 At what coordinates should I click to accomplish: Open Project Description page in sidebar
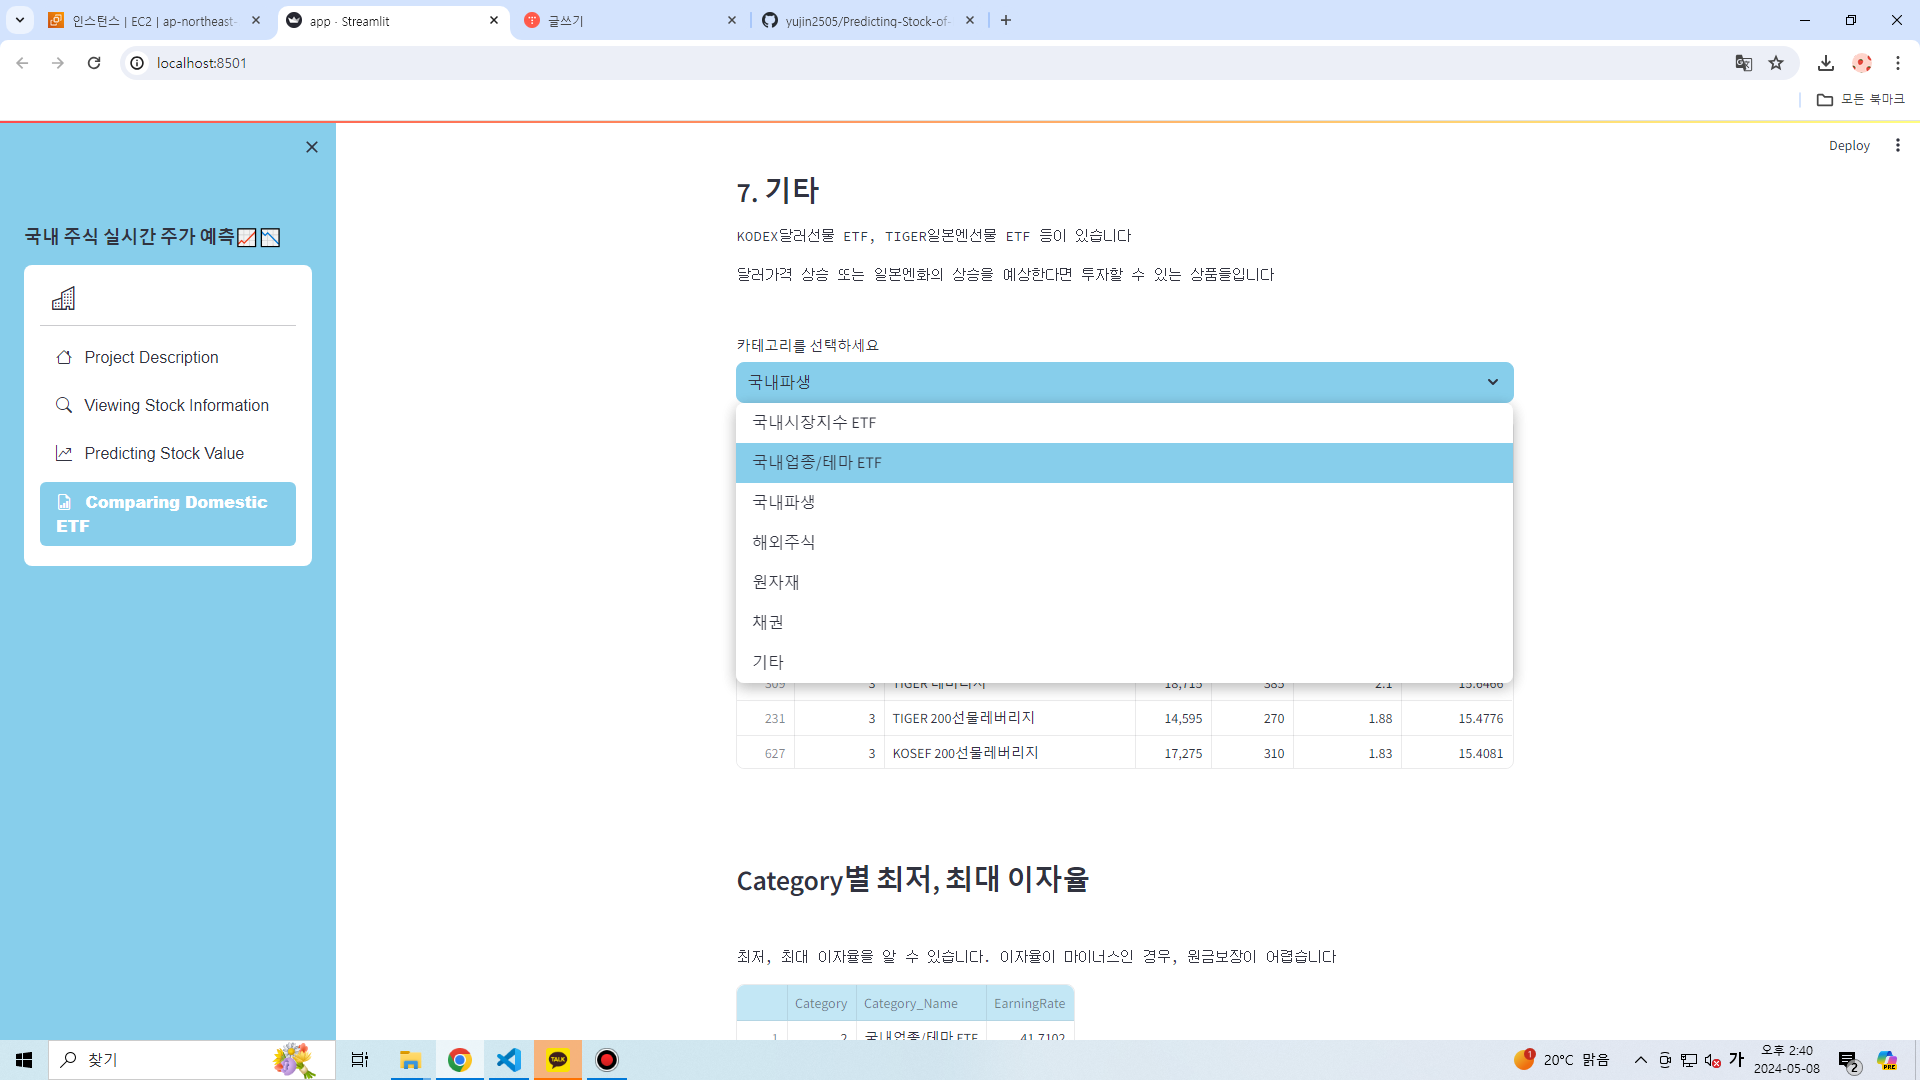[x=151, y=358]
